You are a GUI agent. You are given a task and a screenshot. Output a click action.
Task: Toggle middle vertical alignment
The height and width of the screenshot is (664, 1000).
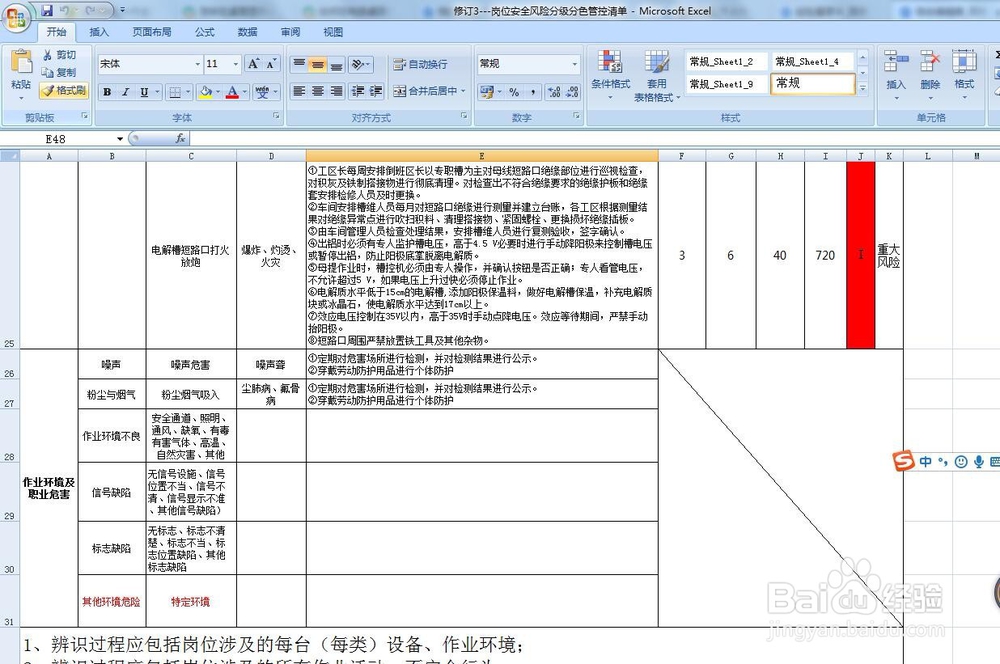318,64
